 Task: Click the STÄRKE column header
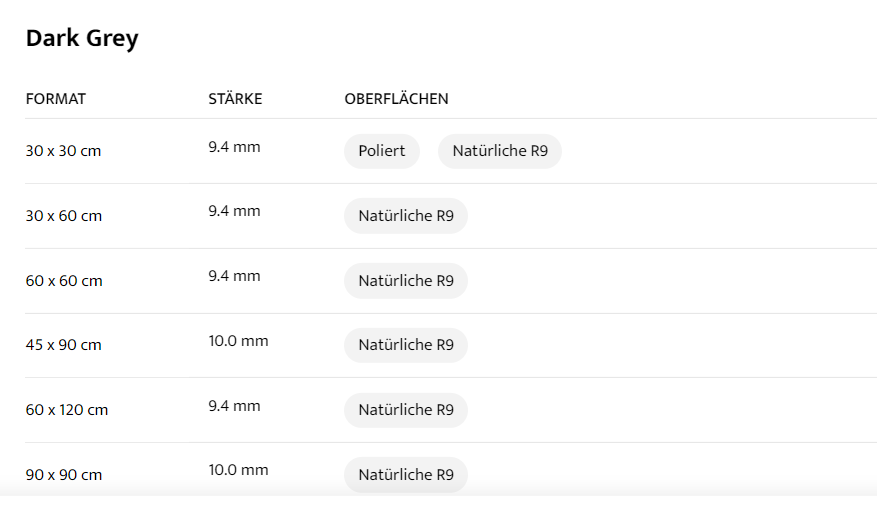(235, 99)
